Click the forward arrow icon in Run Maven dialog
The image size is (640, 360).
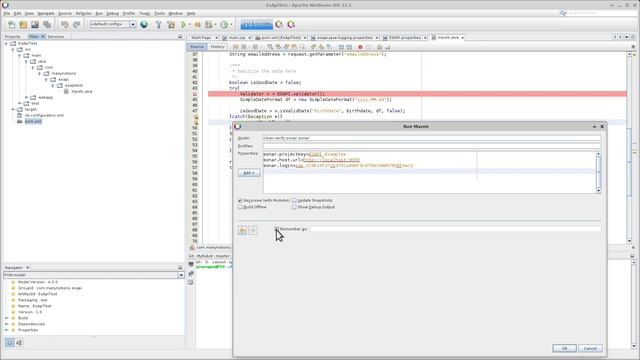(253, 230)
